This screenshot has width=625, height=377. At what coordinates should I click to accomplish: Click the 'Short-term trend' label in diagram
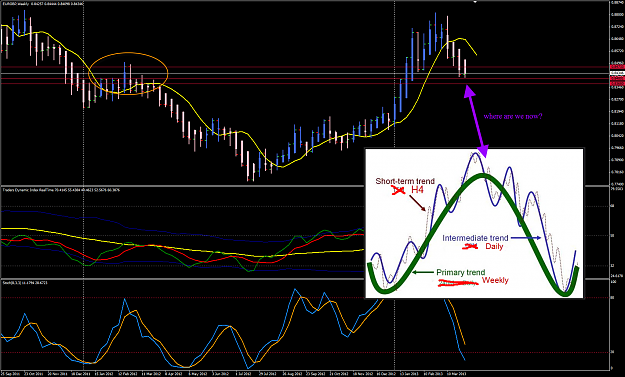405,181
